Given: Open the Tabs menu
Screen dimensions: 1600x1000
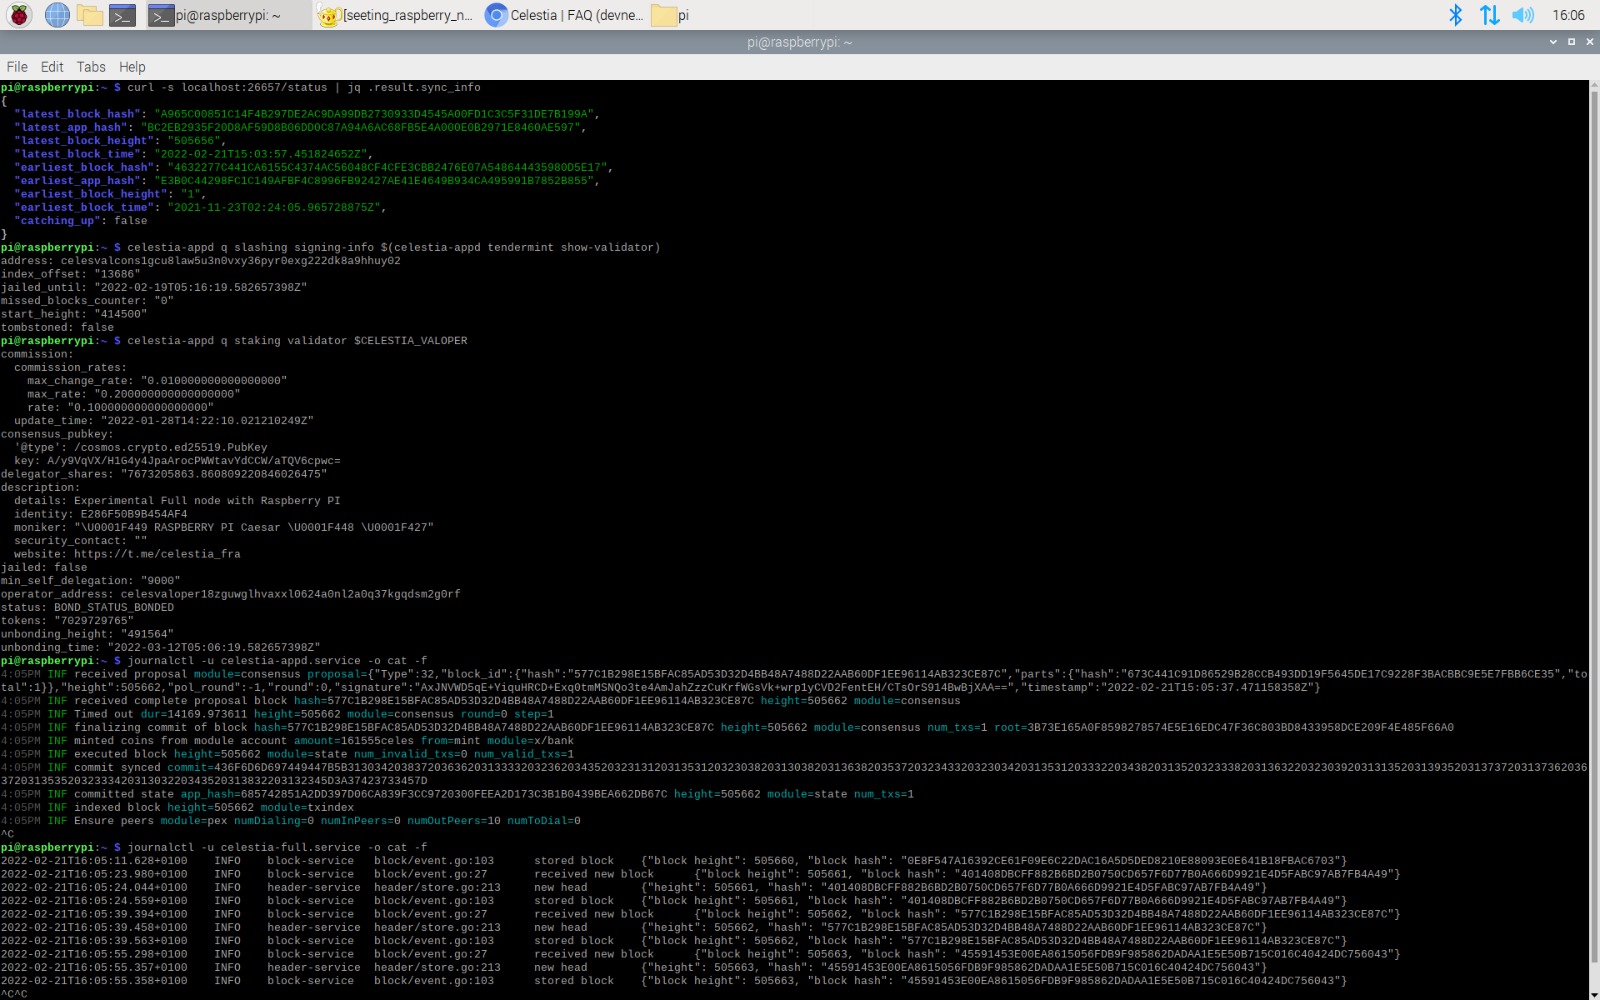Looking at the screenshot, I should point(90,66).
